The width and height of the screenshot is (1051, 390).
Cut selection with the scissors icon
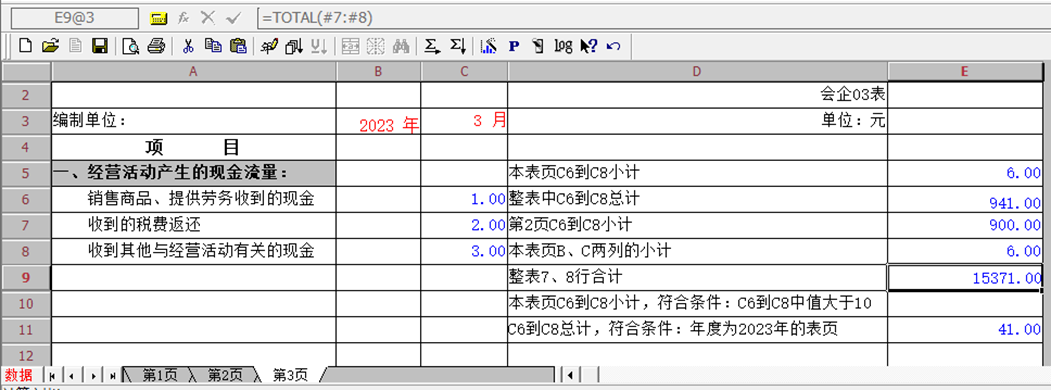(188, 46)
